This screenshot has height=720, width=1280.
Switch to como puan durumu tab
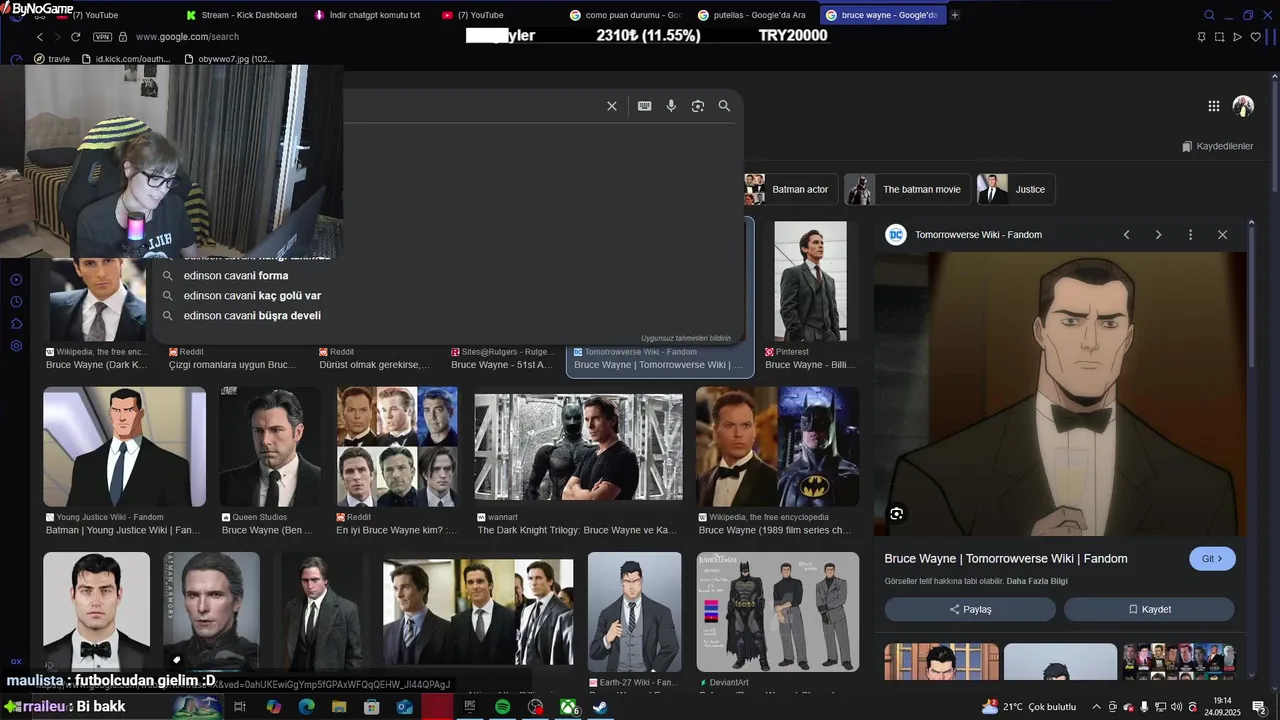pos(626,15)
